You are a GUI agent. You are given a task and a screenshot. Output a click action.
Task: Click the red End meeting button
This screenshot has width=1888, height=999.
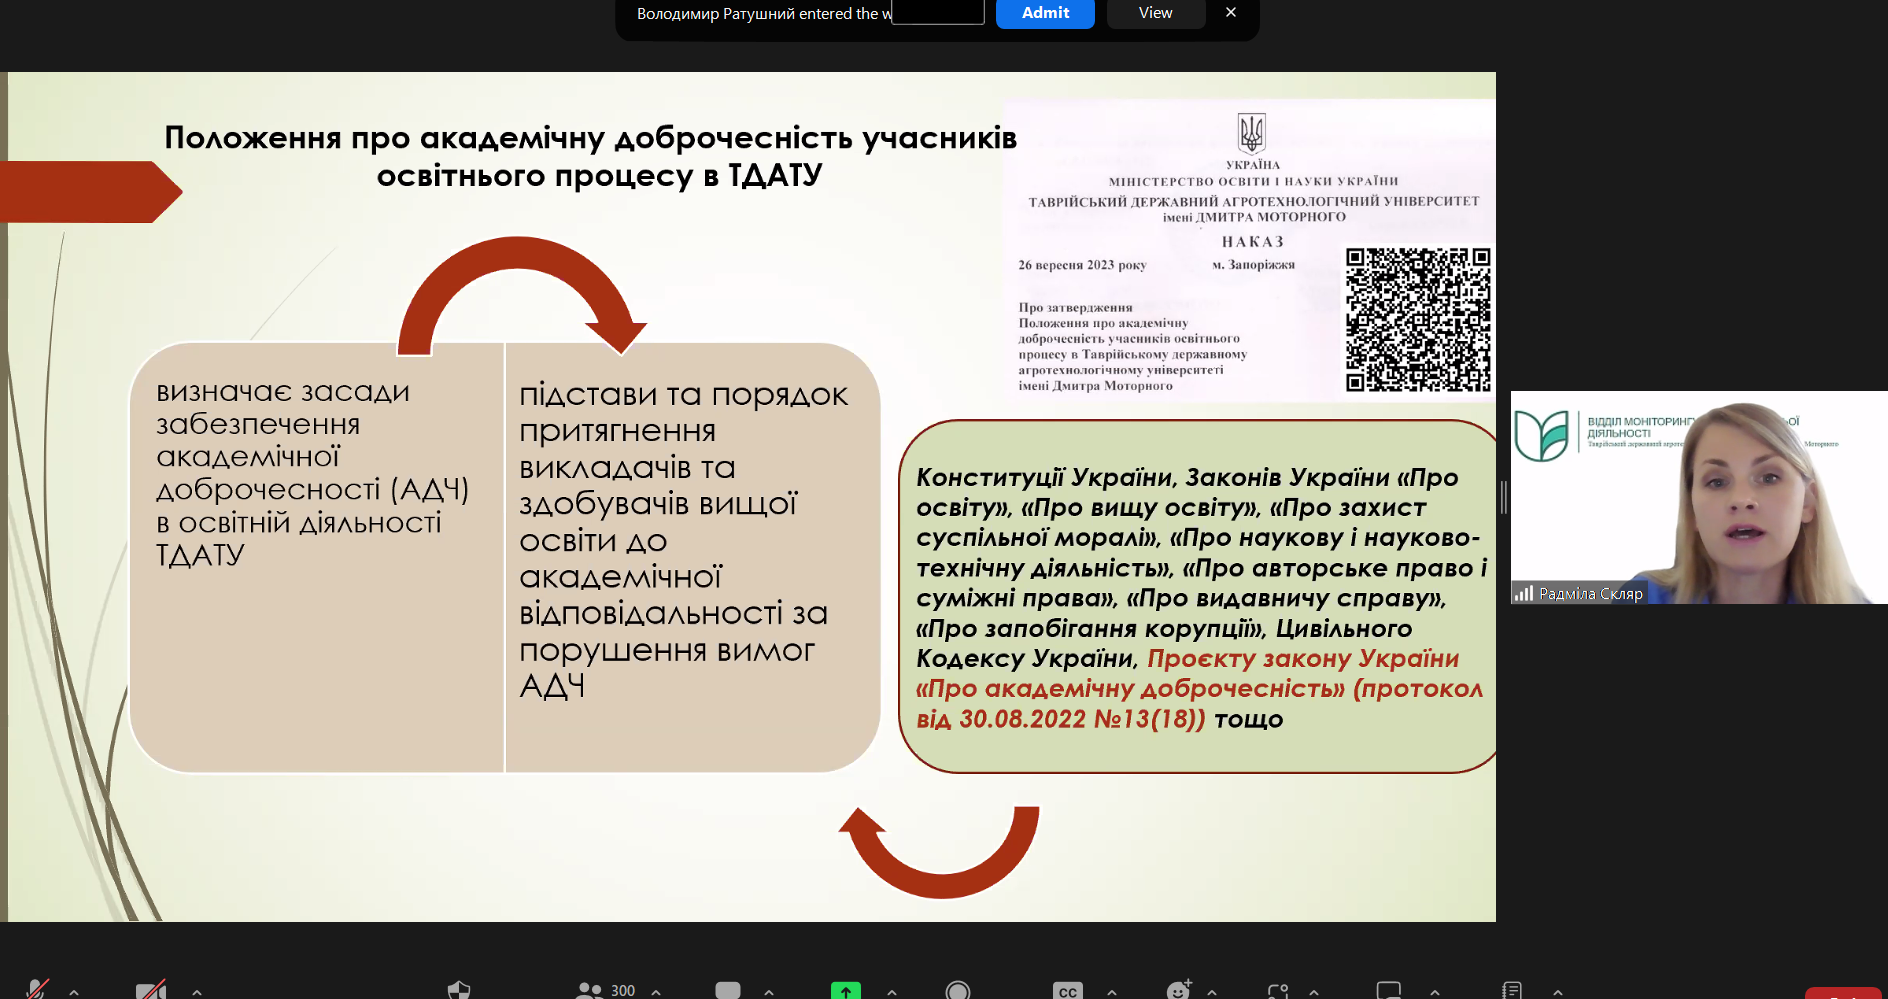pyautogui.click(x=1843, y=993)
